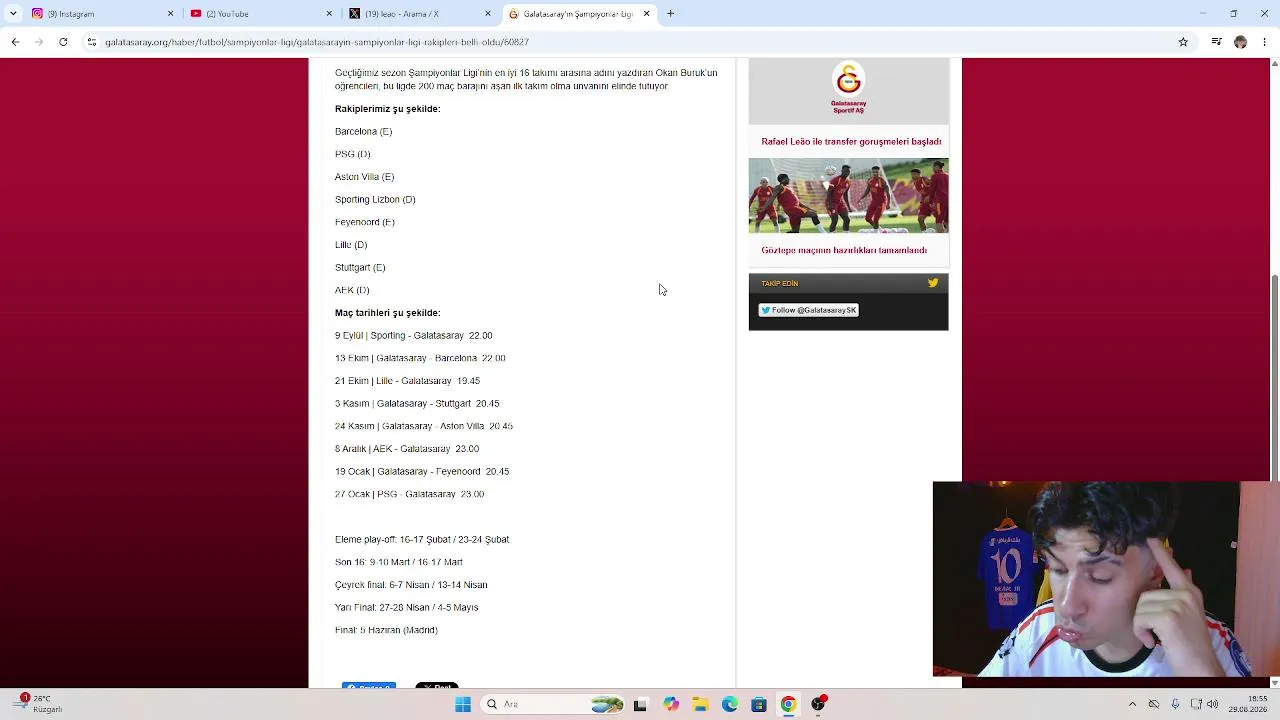Open the Rafael Leão transfer news link
The image size is (1280, 720).
click(851, 142)
